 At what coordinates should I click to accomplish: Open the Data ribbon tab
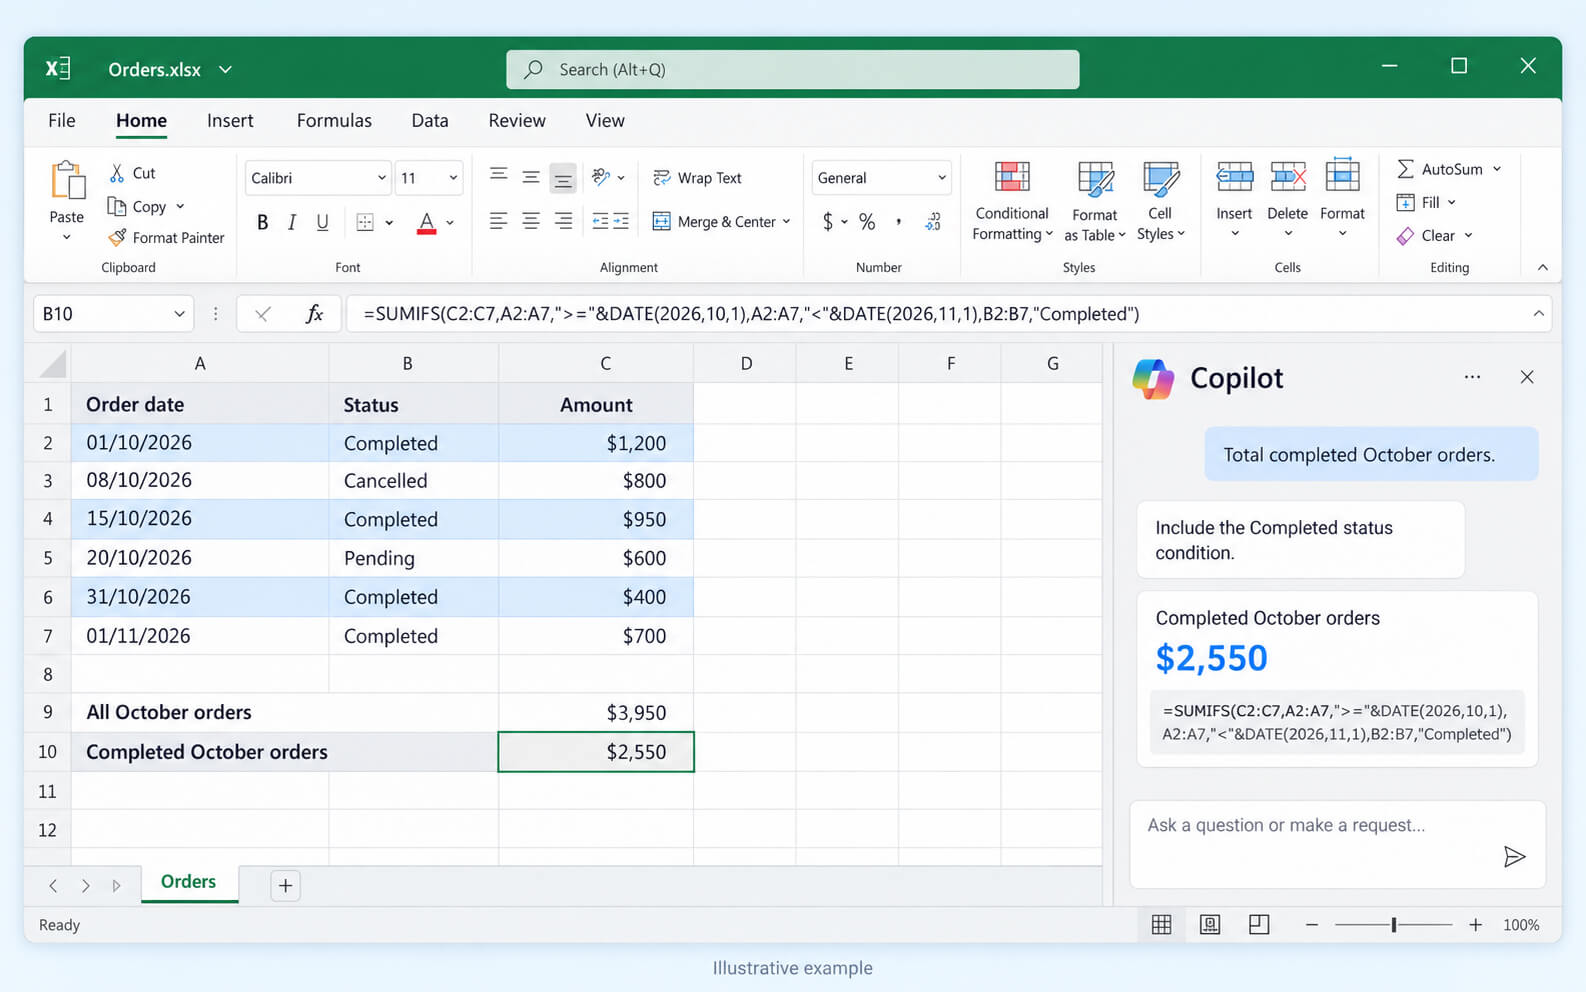tap(430, 120)
